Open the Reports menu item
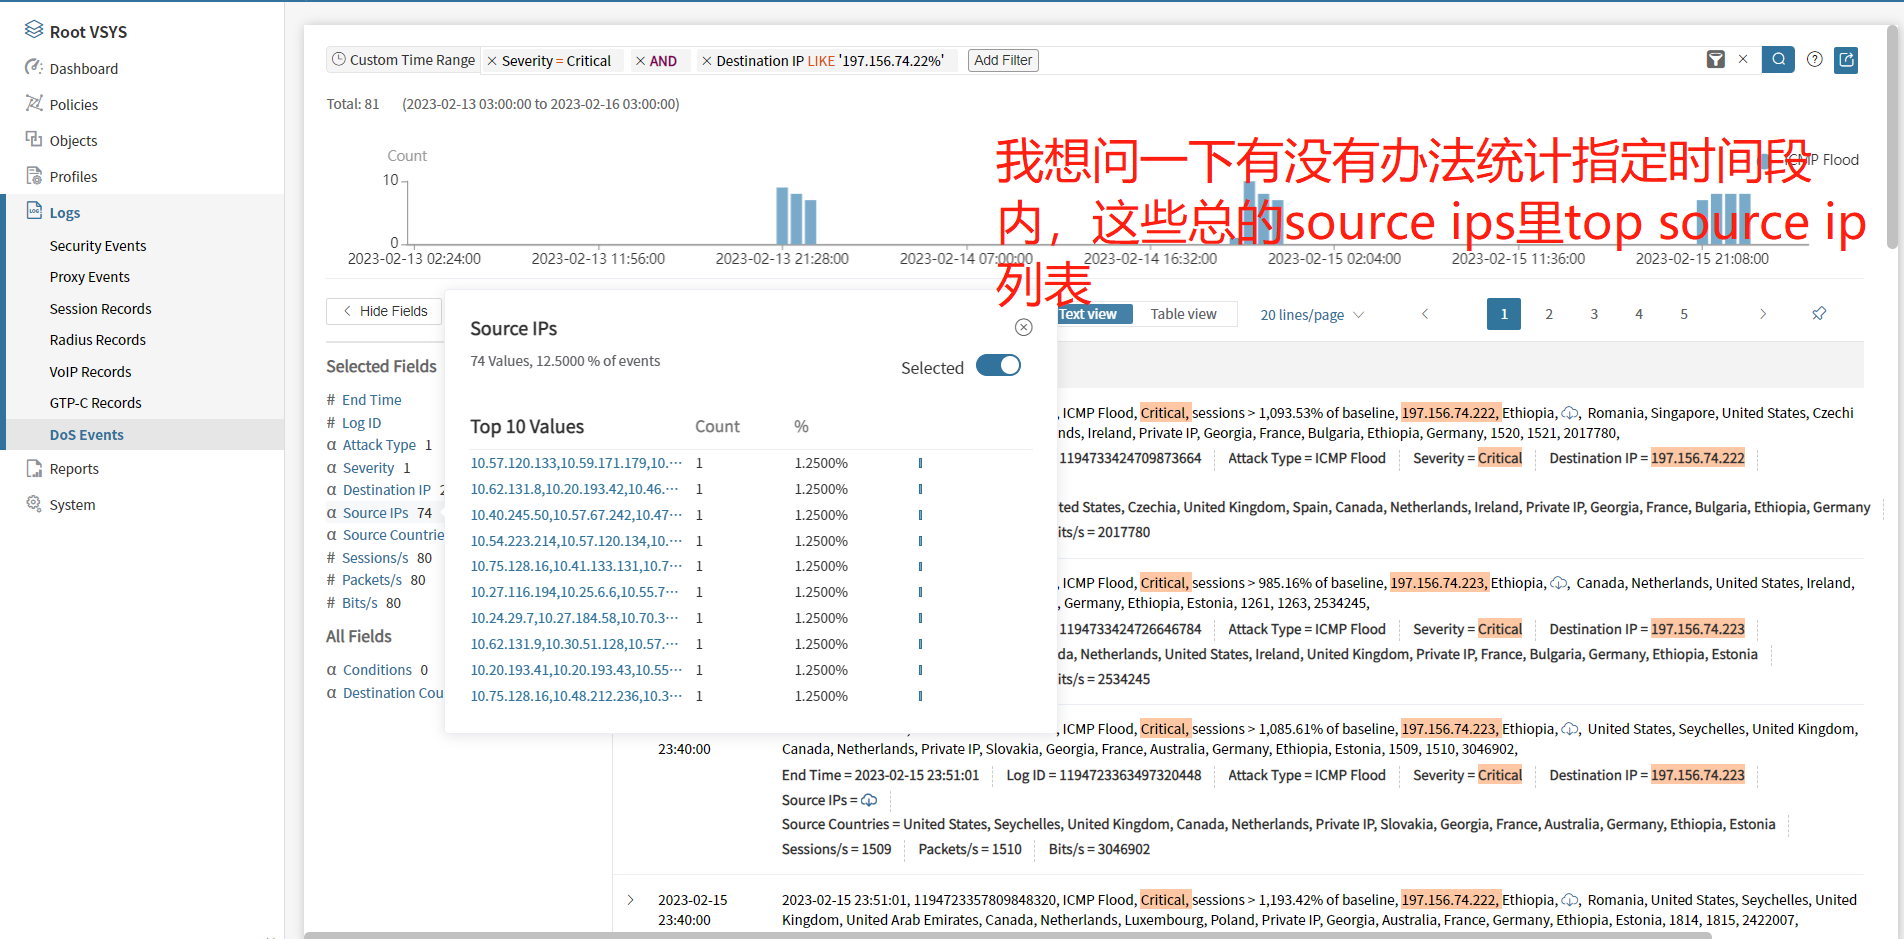 [x=74, y=469]
